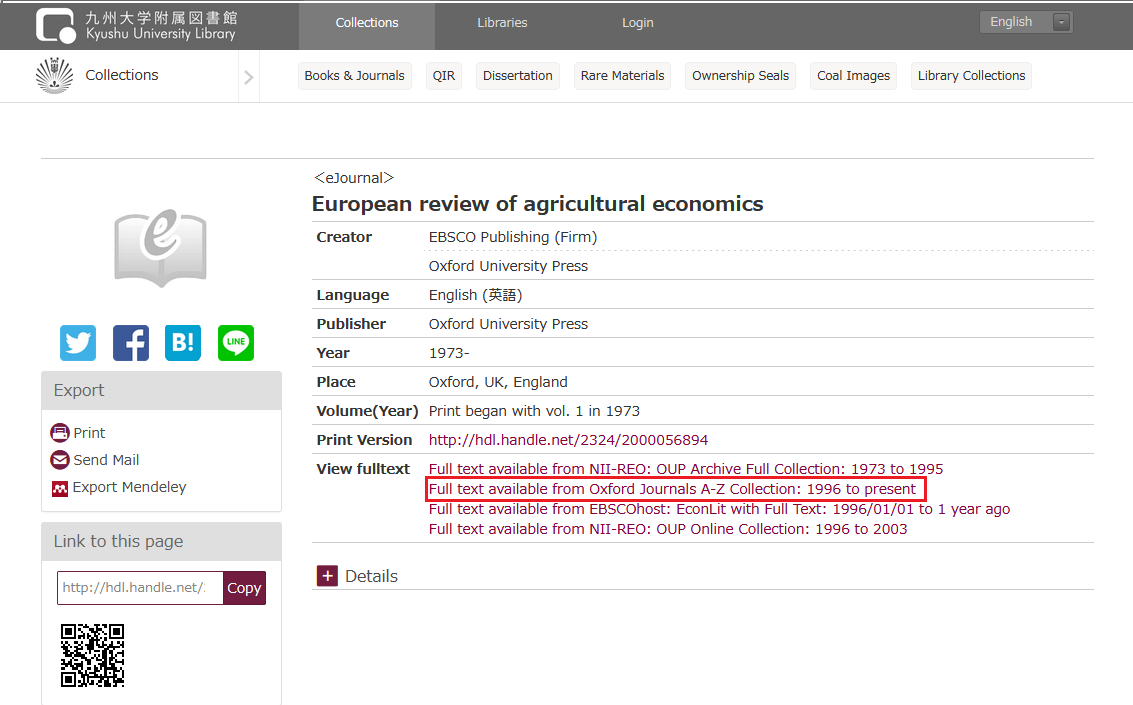
Task: Click the Print icon in Export
Action: (60, 433)
